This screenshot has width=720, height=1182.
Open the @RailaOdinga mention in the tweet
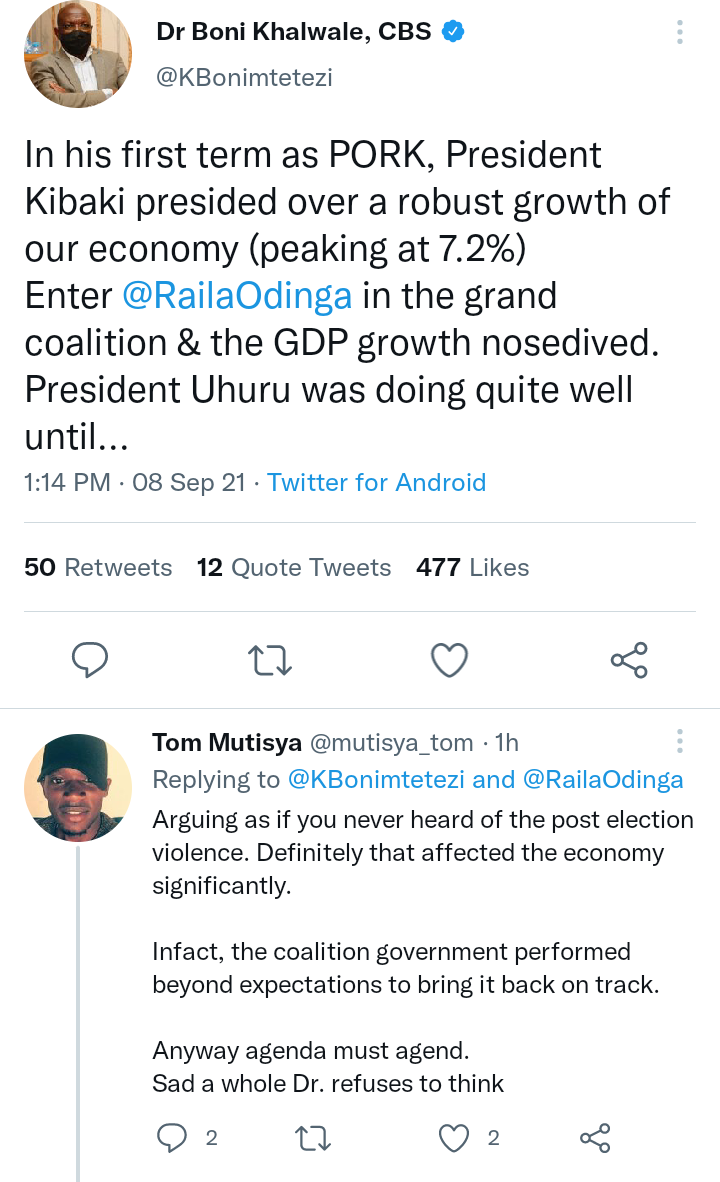pyautogui.click(x=238, y=296)
